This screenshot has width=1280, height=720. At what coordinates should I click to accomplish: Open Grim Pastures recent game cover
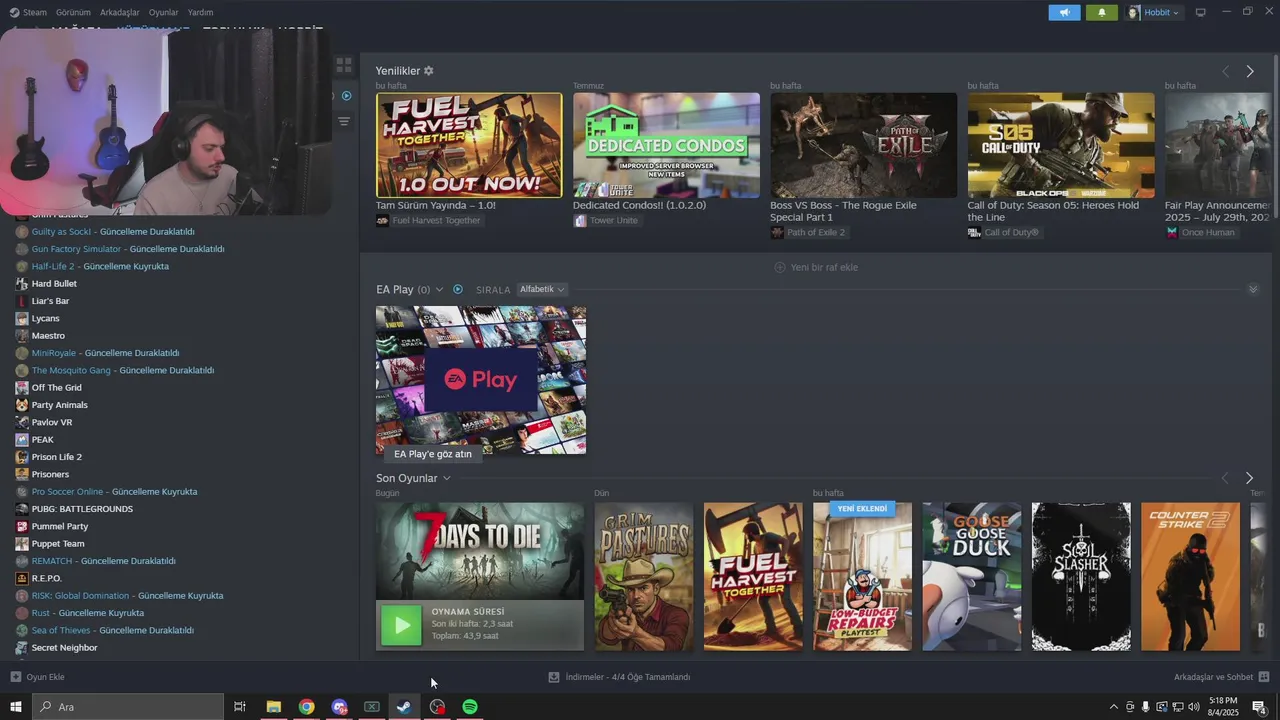coord(643,577)
